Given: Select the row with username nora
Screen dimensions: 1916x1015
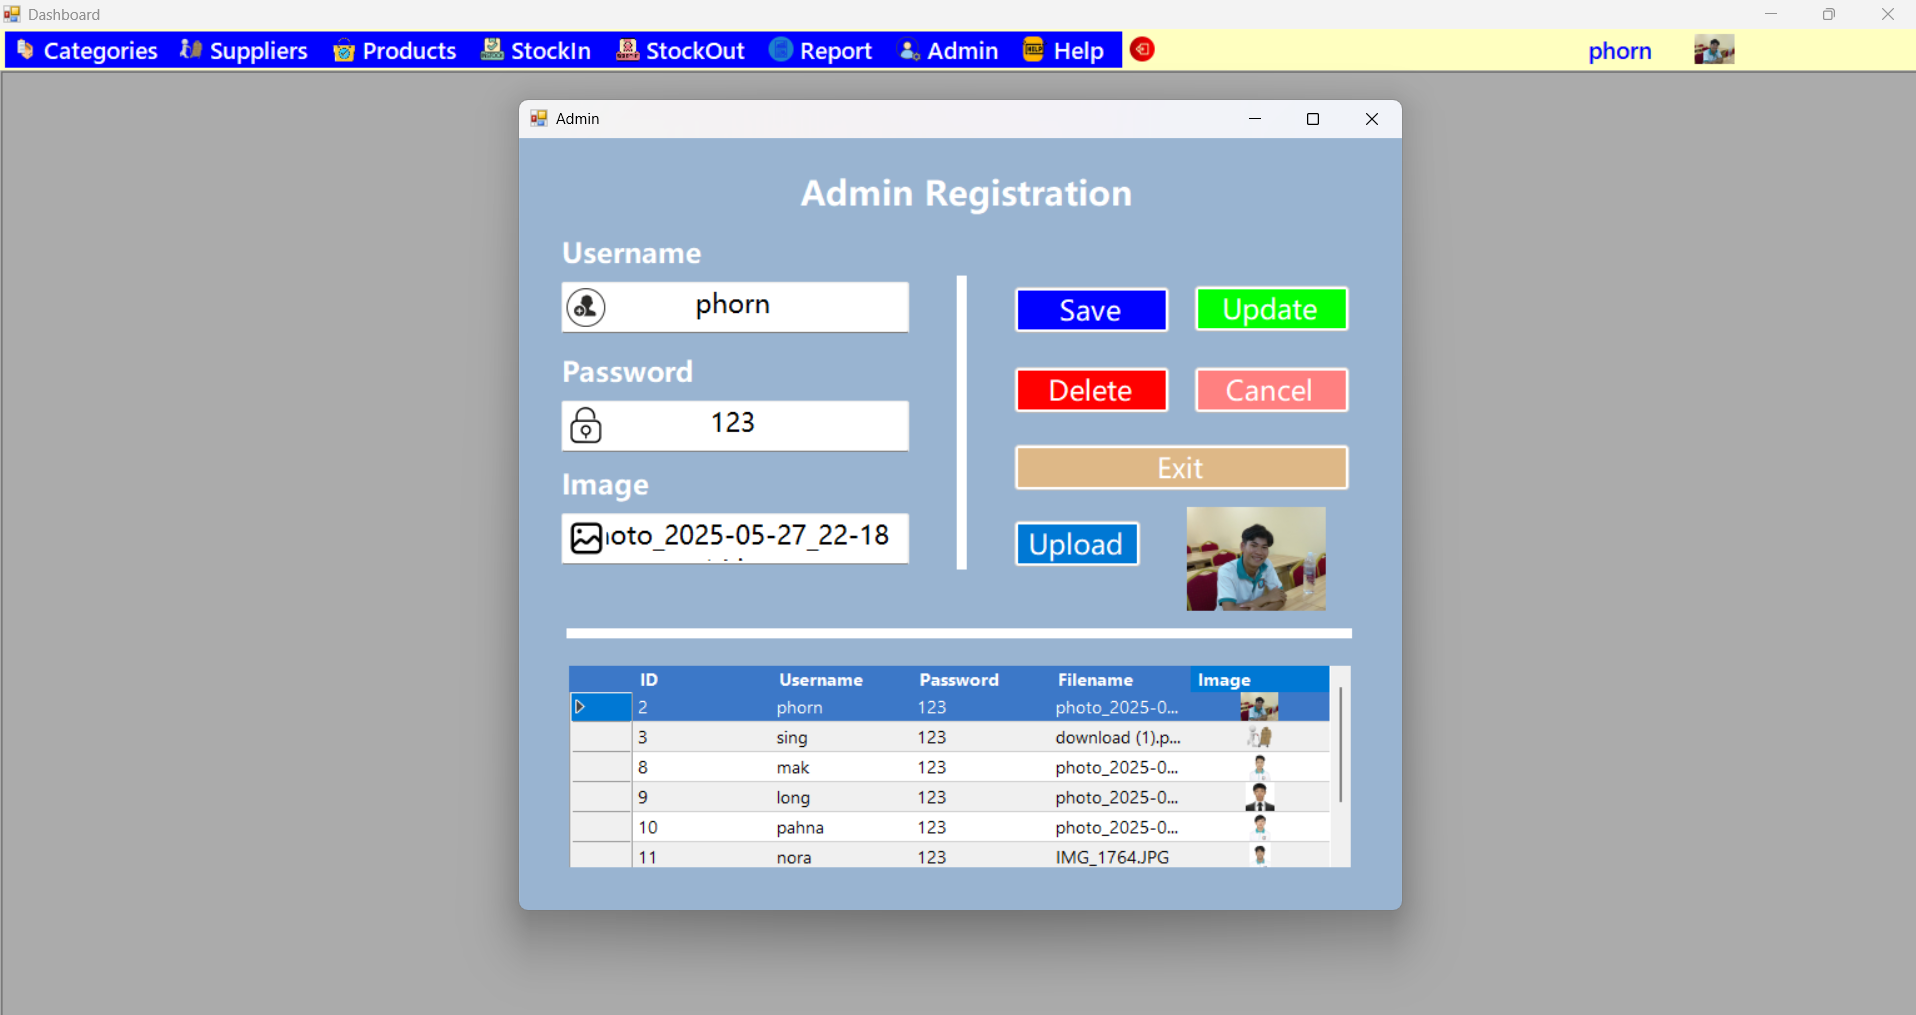Looking at the screenshot, I should point(950,855).
